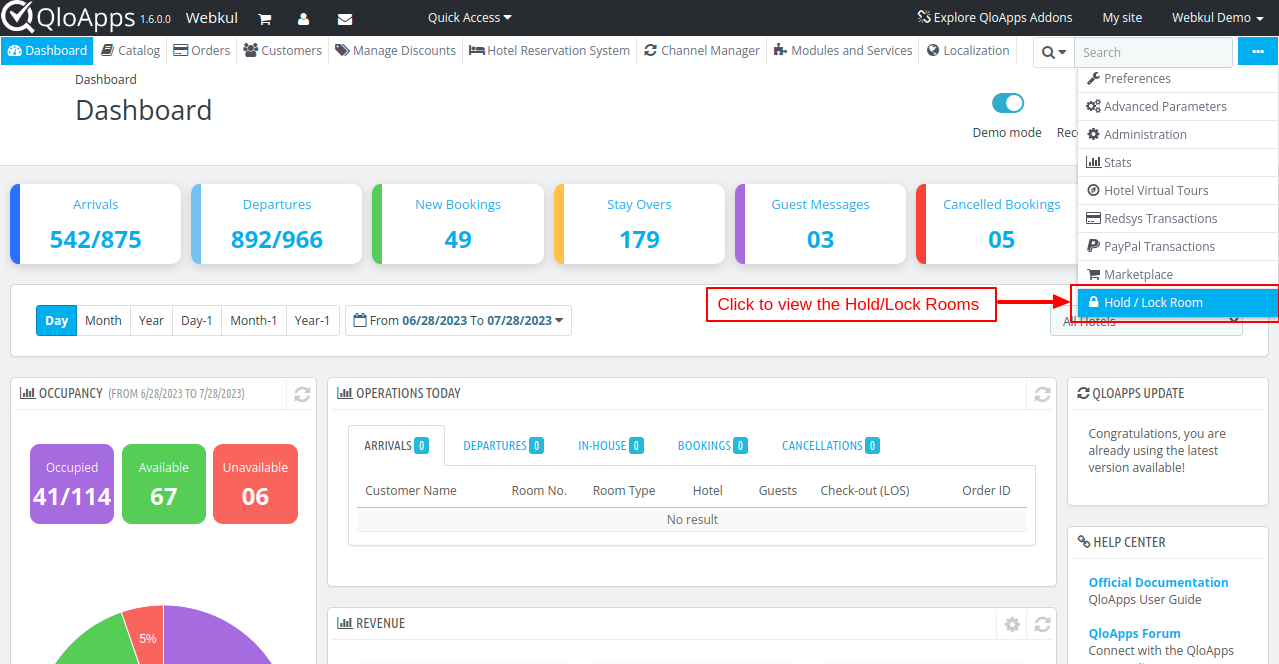Select the Month range button
1279x664 pixels.
[x=103, y=321]
